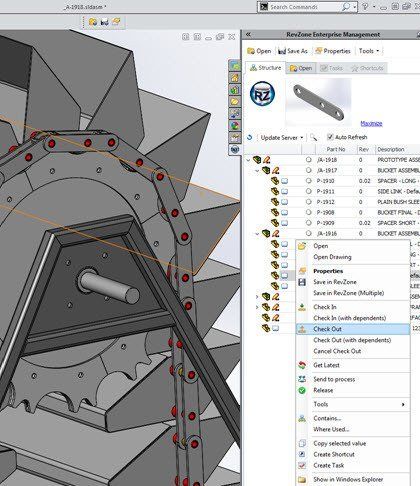Image resolution: width=420 pixels, height=486 pixels.
Task: Click the RevZone RZ logo icon
Action: click(x=262, y=93)
